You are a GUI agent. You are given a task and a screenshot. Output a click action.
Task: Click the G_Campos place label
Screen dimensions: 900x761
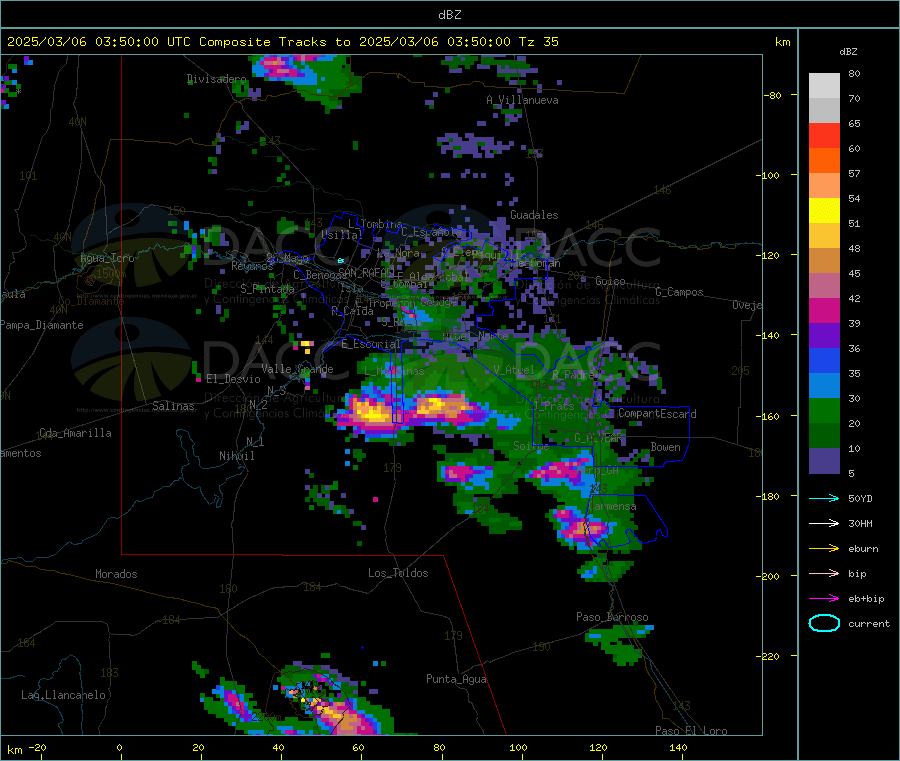[680, 292]
